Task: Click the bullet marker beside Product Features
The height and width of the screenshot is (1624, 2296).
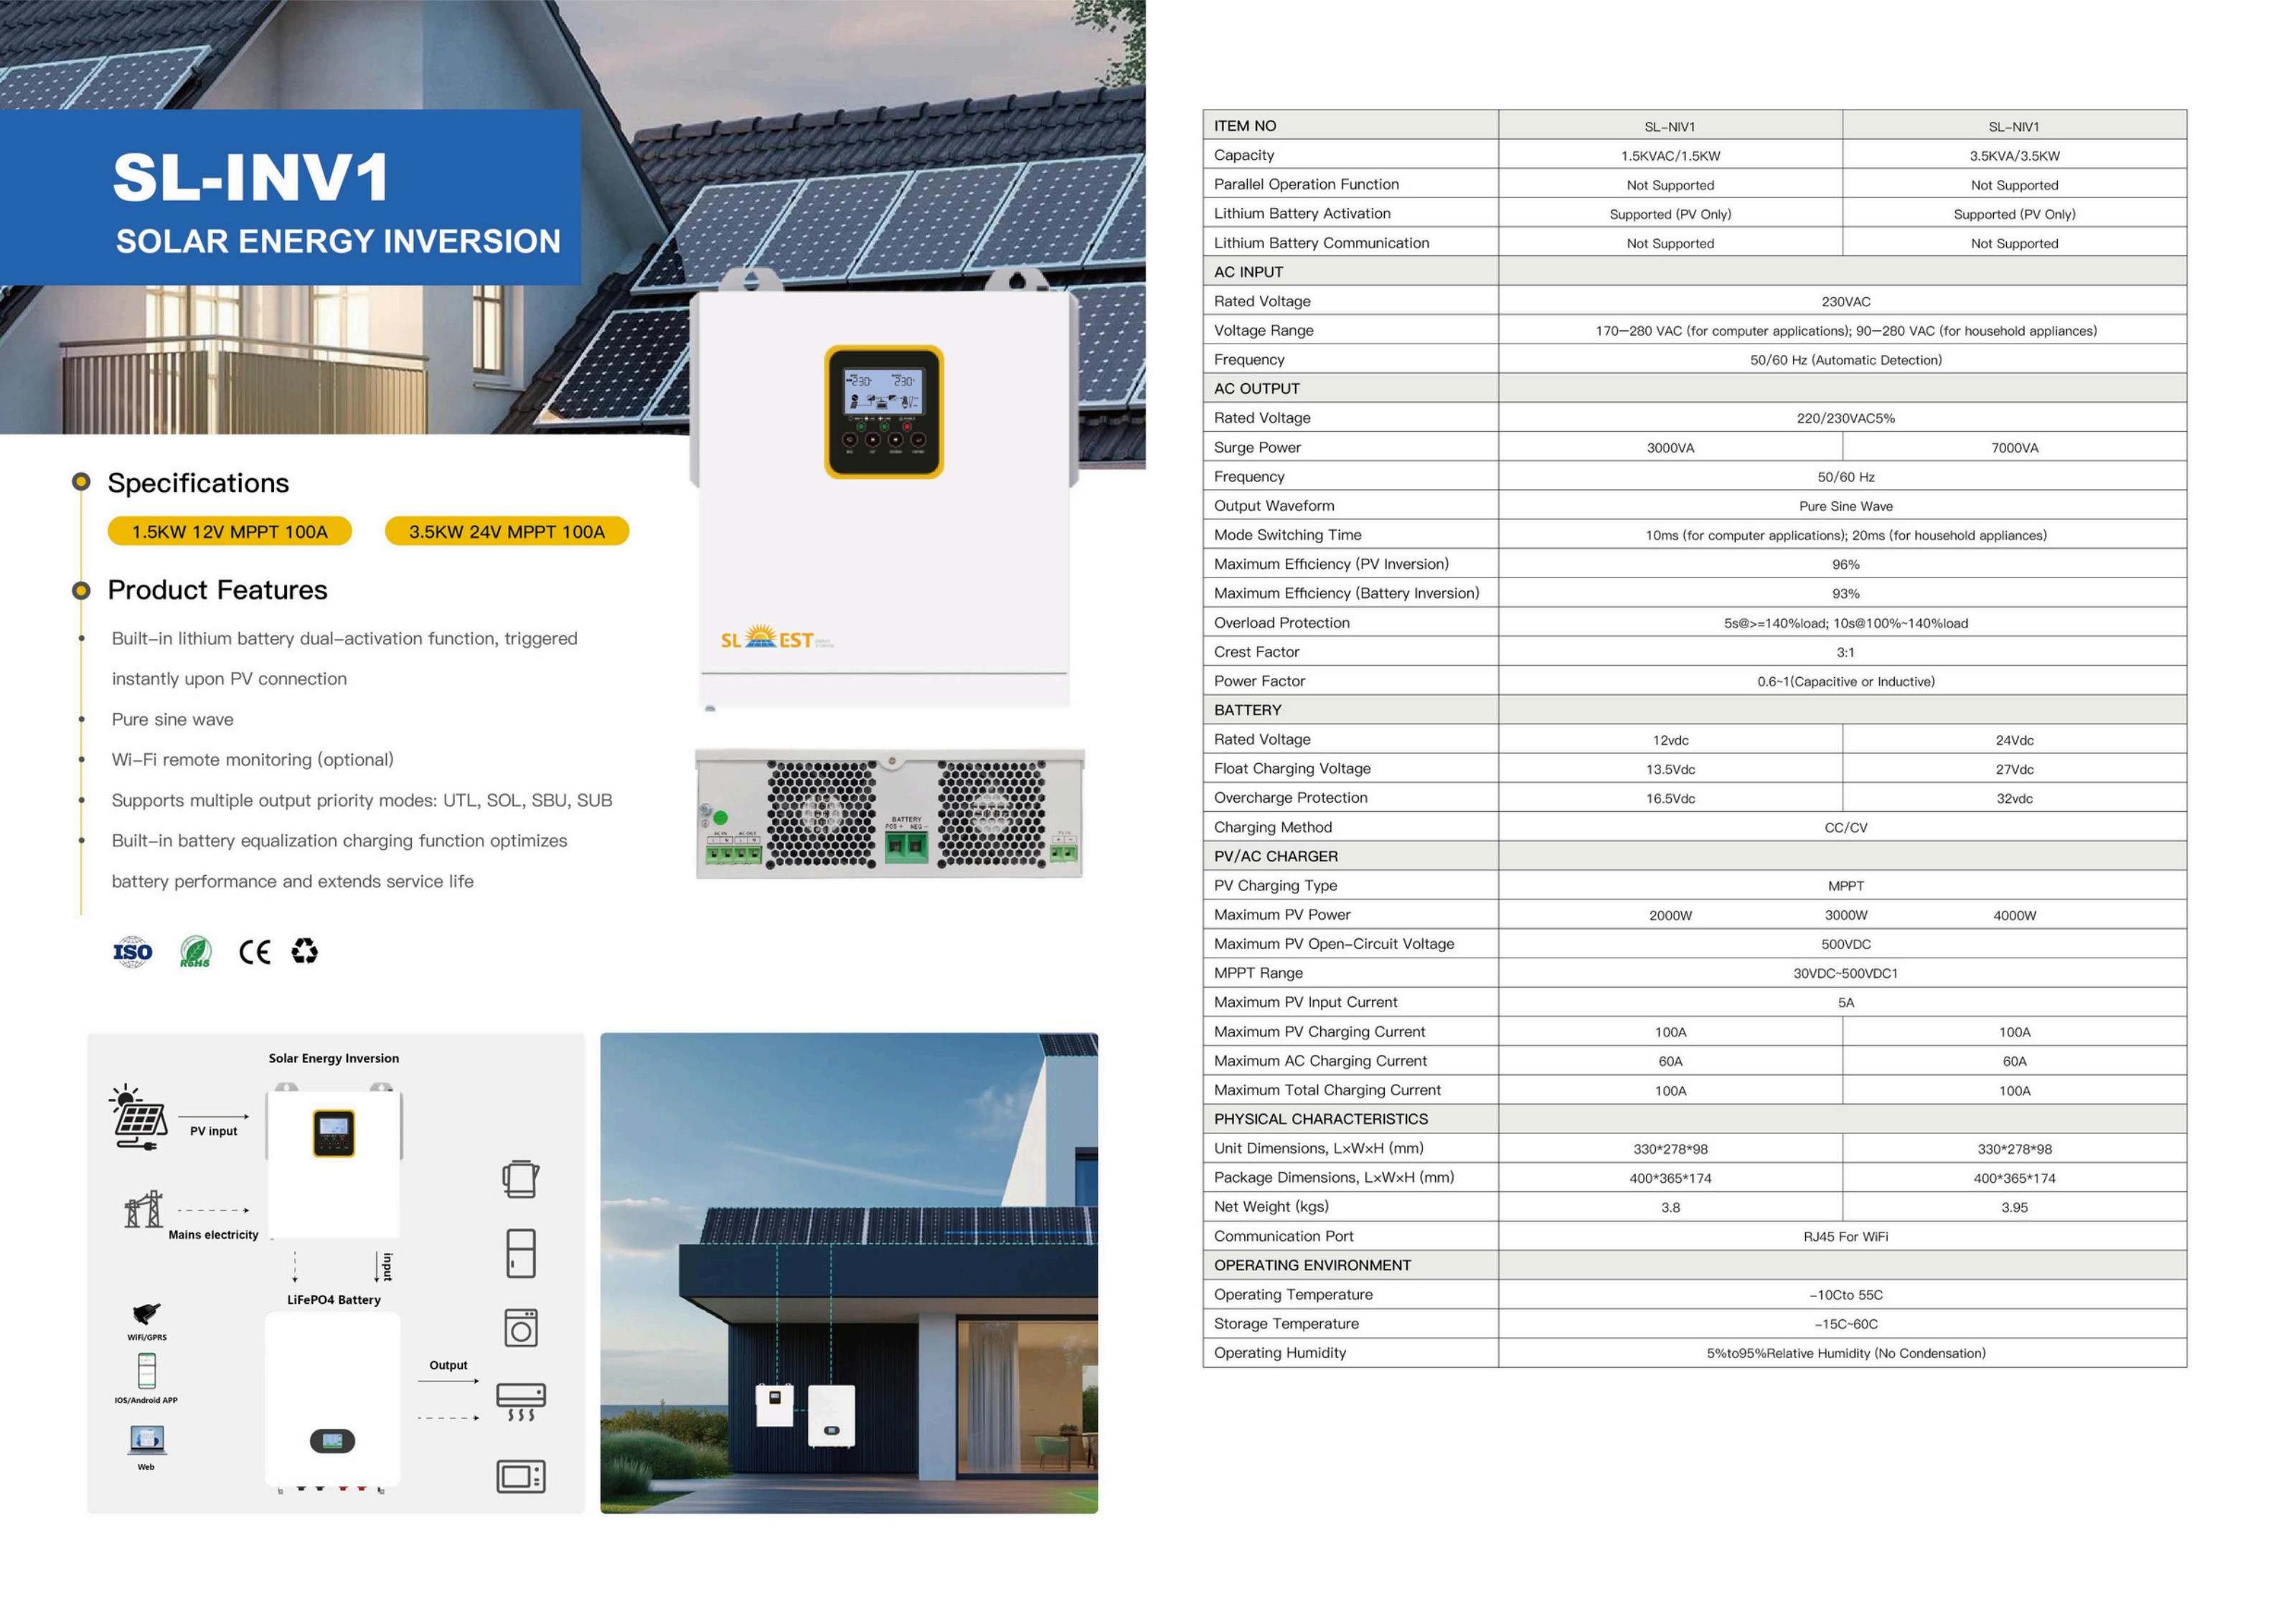Action: pos(81,590)
